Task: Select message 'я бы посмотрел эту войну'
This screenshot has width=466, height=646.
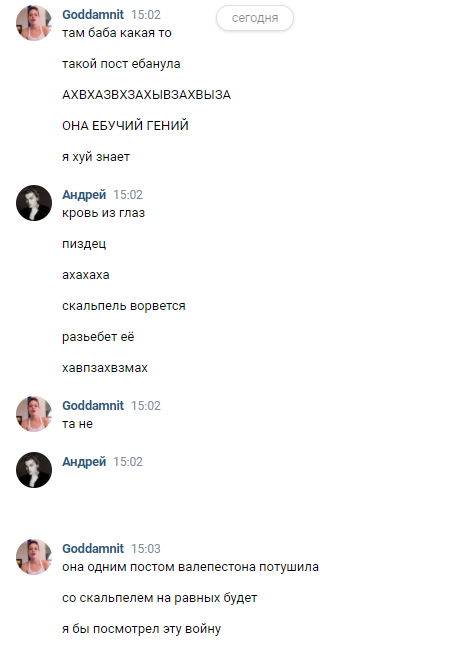Action: [x=141, y=629]
